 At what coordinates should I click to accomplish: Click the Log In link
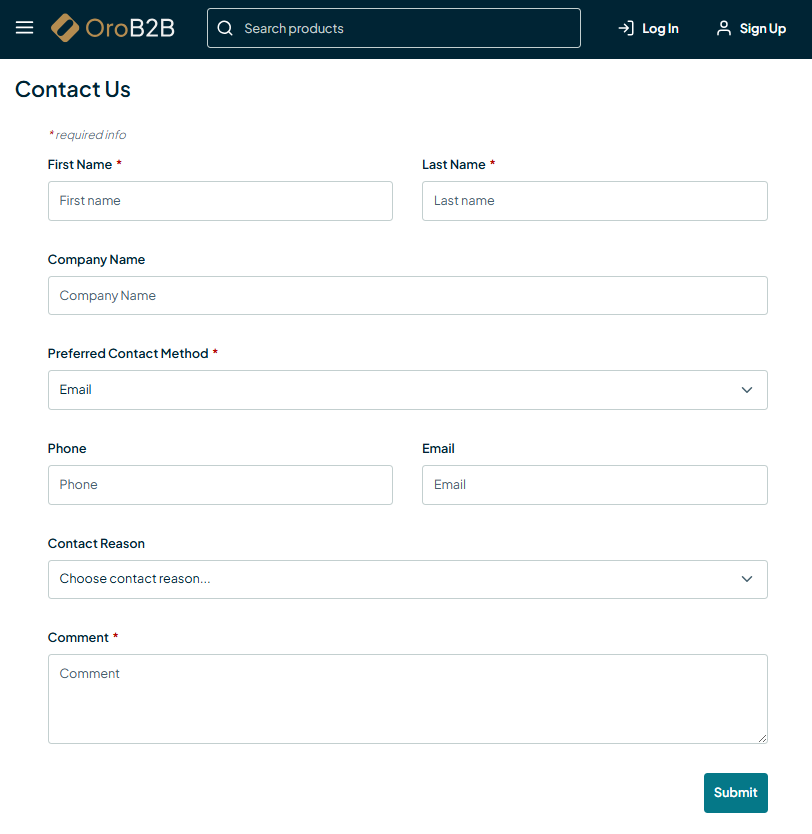click(x=660, y=29)
